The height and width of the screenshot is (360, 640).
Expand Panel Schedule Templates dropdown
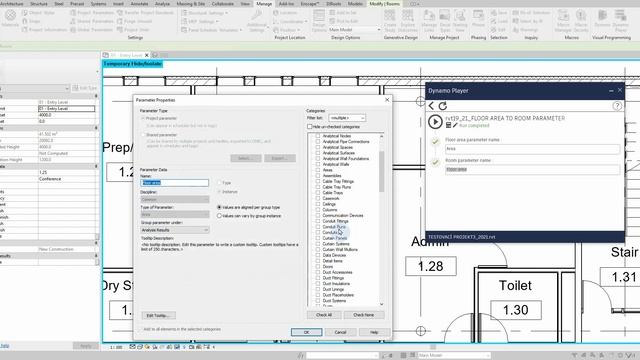240,30
